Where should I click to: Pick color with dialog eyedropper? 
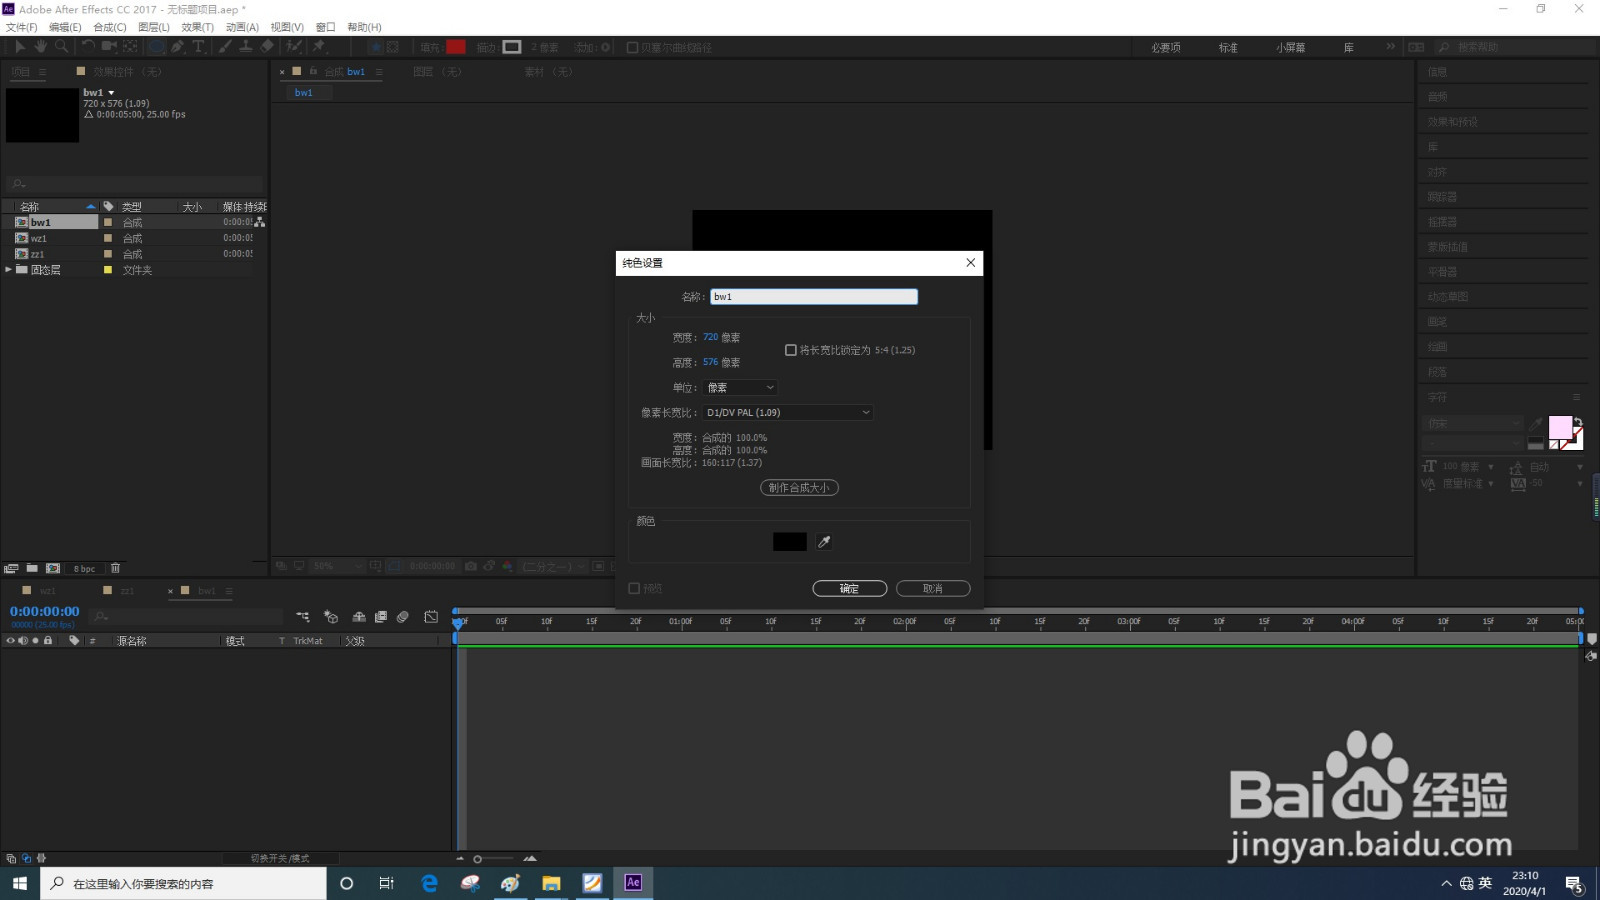[824, 542]
